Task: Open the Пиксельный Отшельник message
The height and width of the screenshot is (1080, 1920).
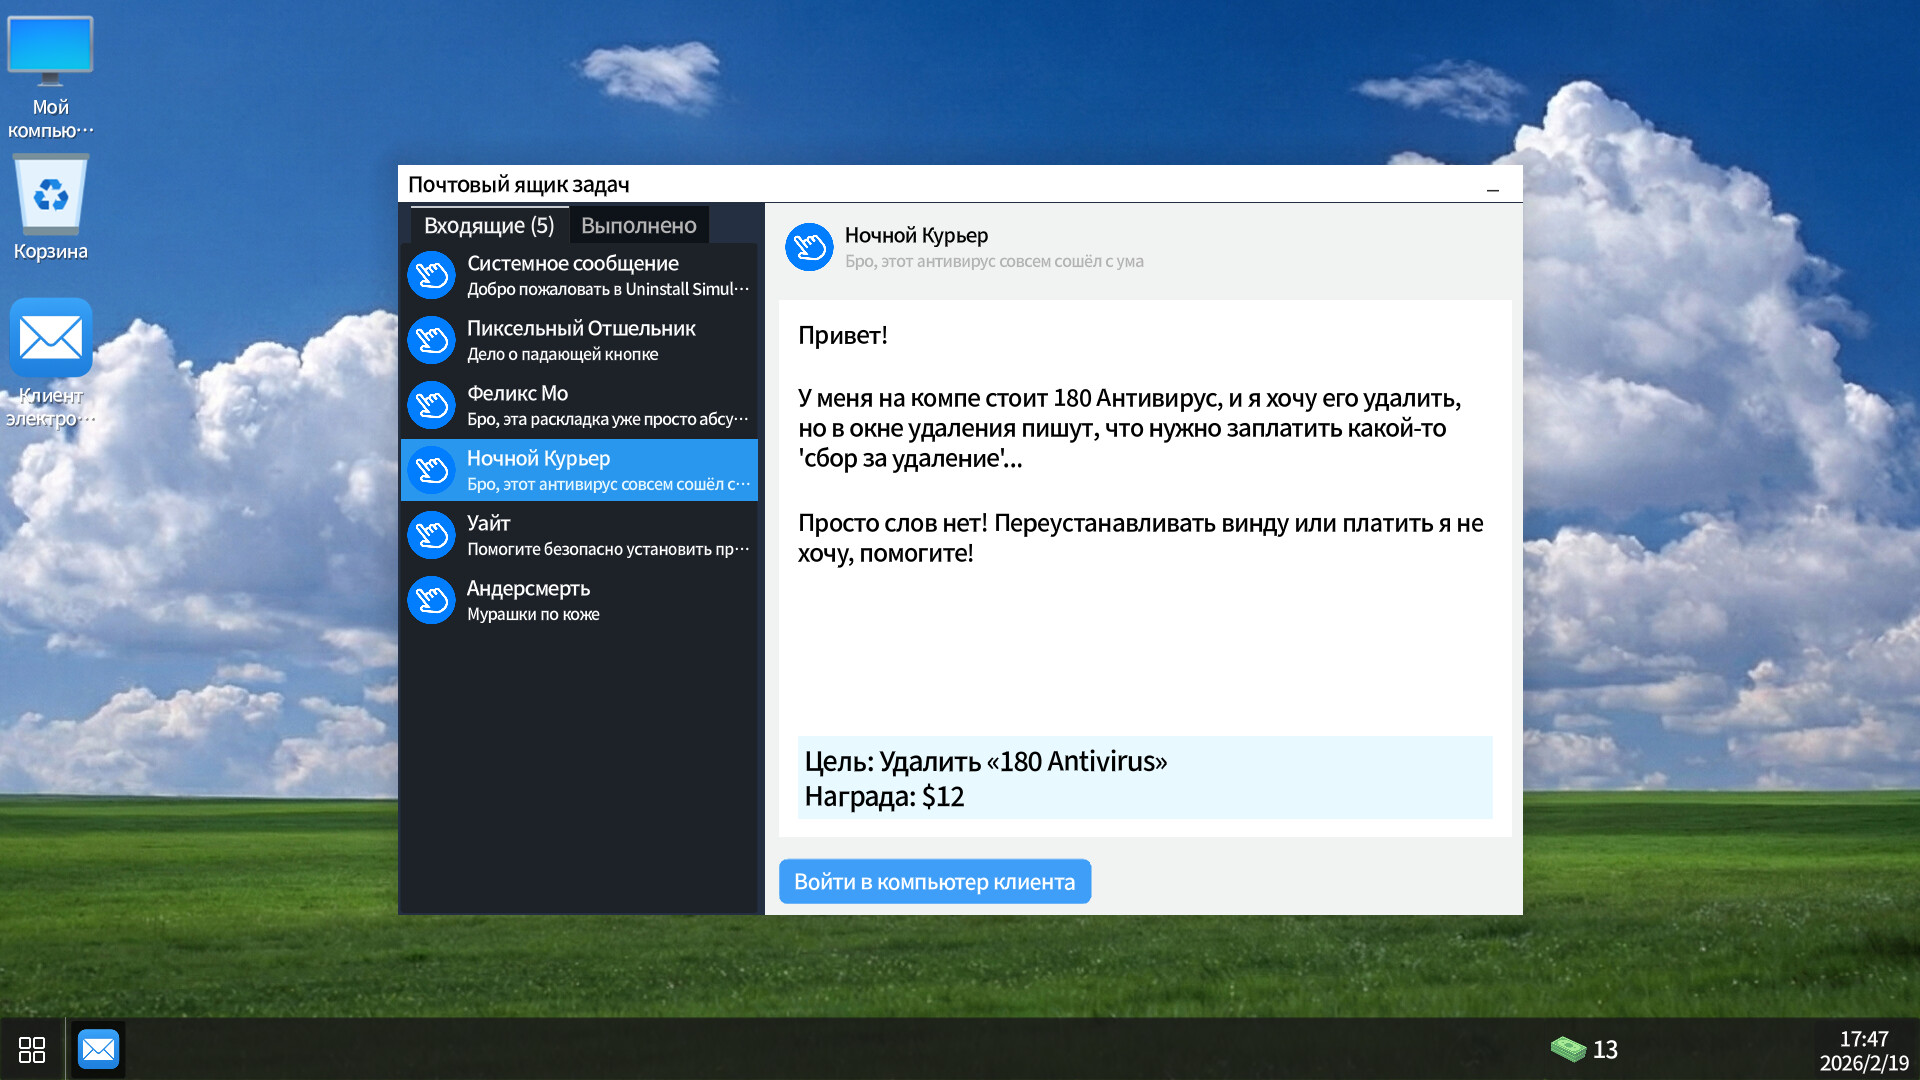Action: point(580,339)
